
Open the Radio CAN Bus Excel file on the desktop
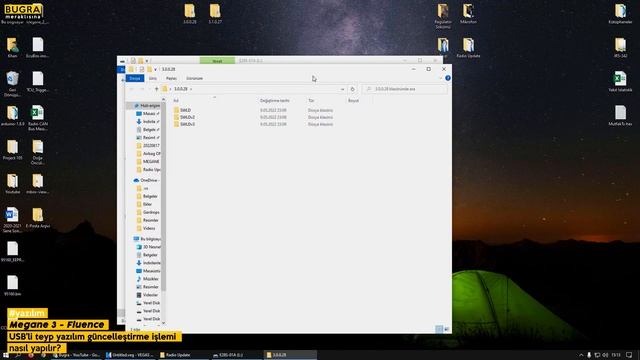click(x=38, y=118)
